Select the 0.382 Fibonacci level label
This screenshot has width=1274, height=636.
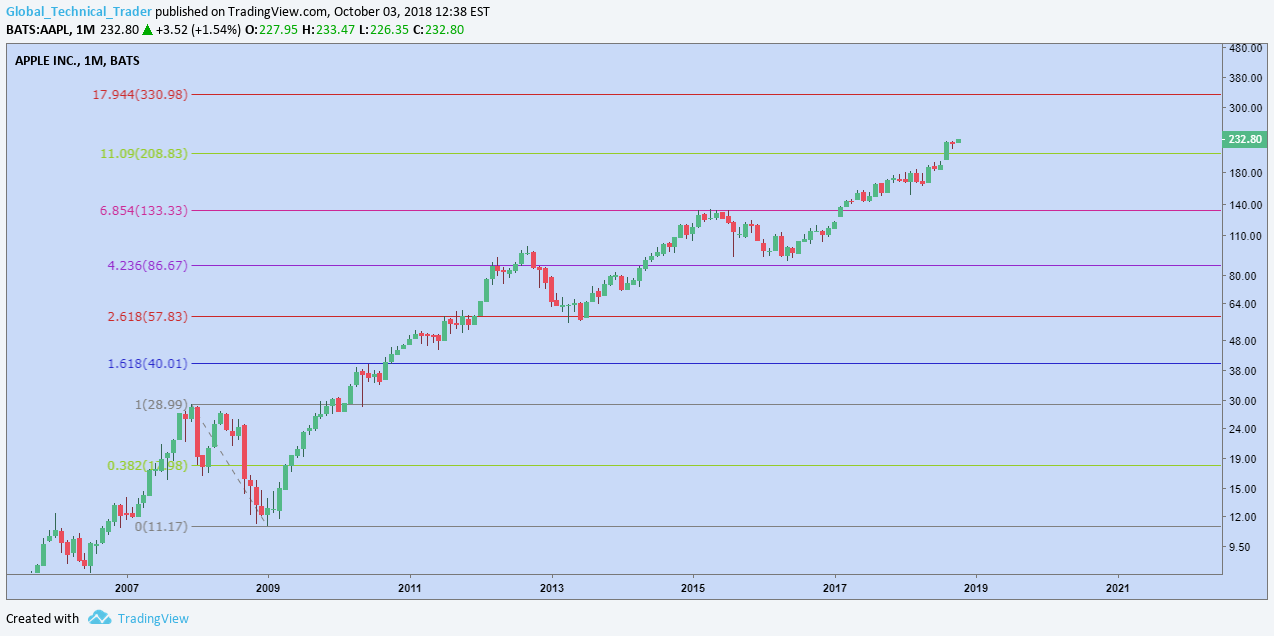coord(147,465)
